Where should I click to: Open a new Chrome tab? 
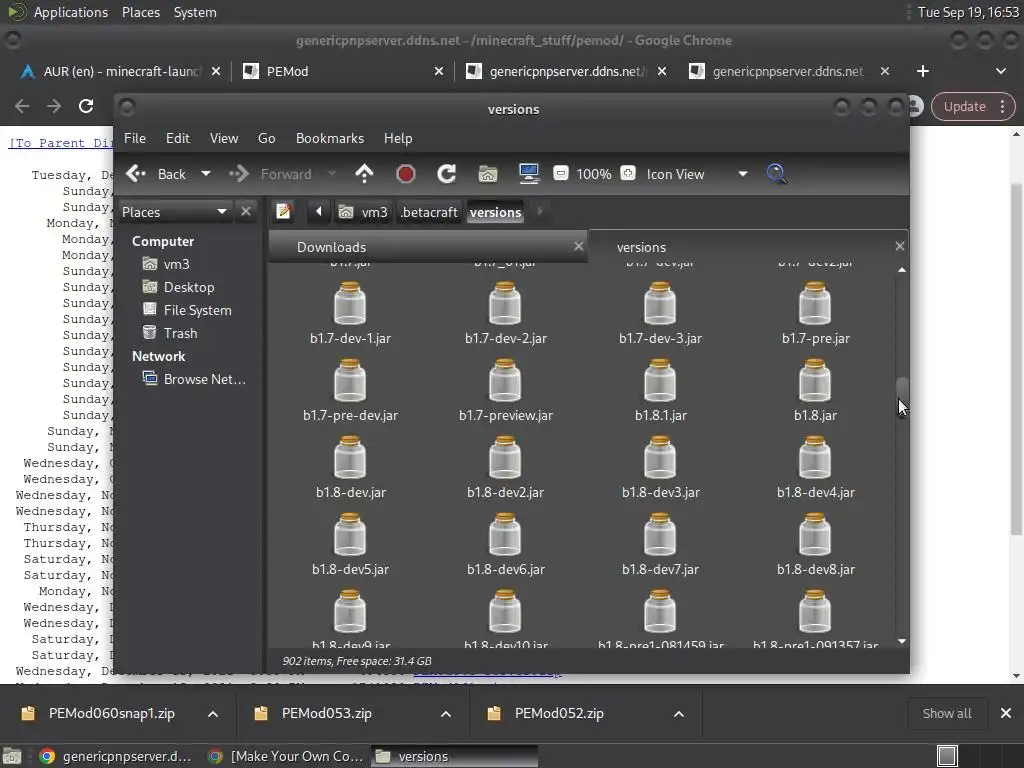923,71
